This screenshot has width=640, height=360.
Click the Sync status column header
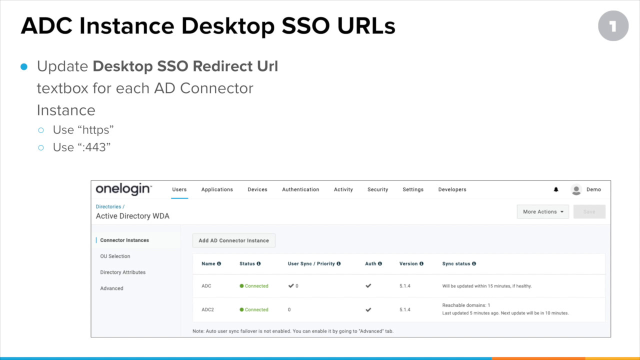coord(456,264)
